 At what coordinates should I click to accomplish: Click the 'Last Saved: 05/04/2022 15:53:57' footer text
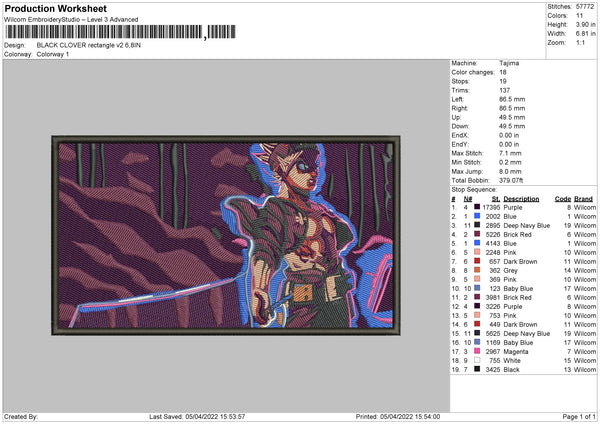tap(197, 416)
